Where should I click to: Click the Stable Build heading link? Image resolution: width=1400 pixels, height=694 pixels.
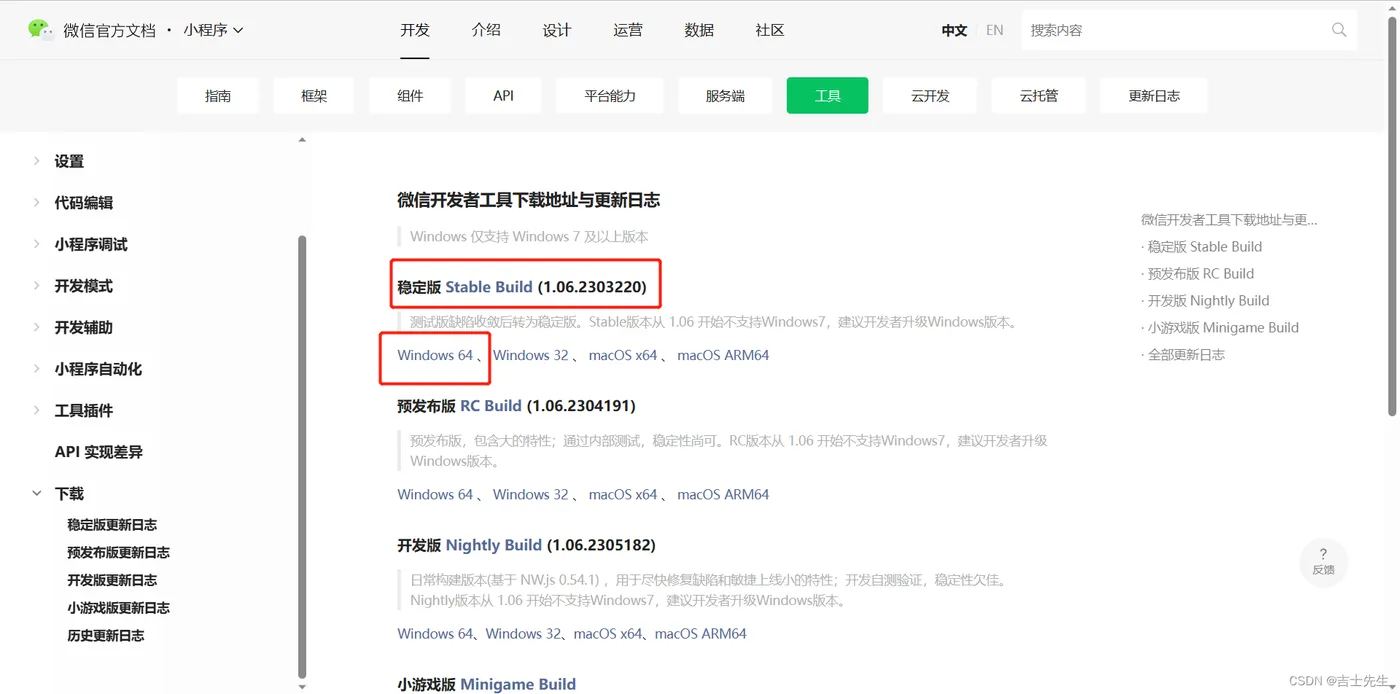coord(489,287)
